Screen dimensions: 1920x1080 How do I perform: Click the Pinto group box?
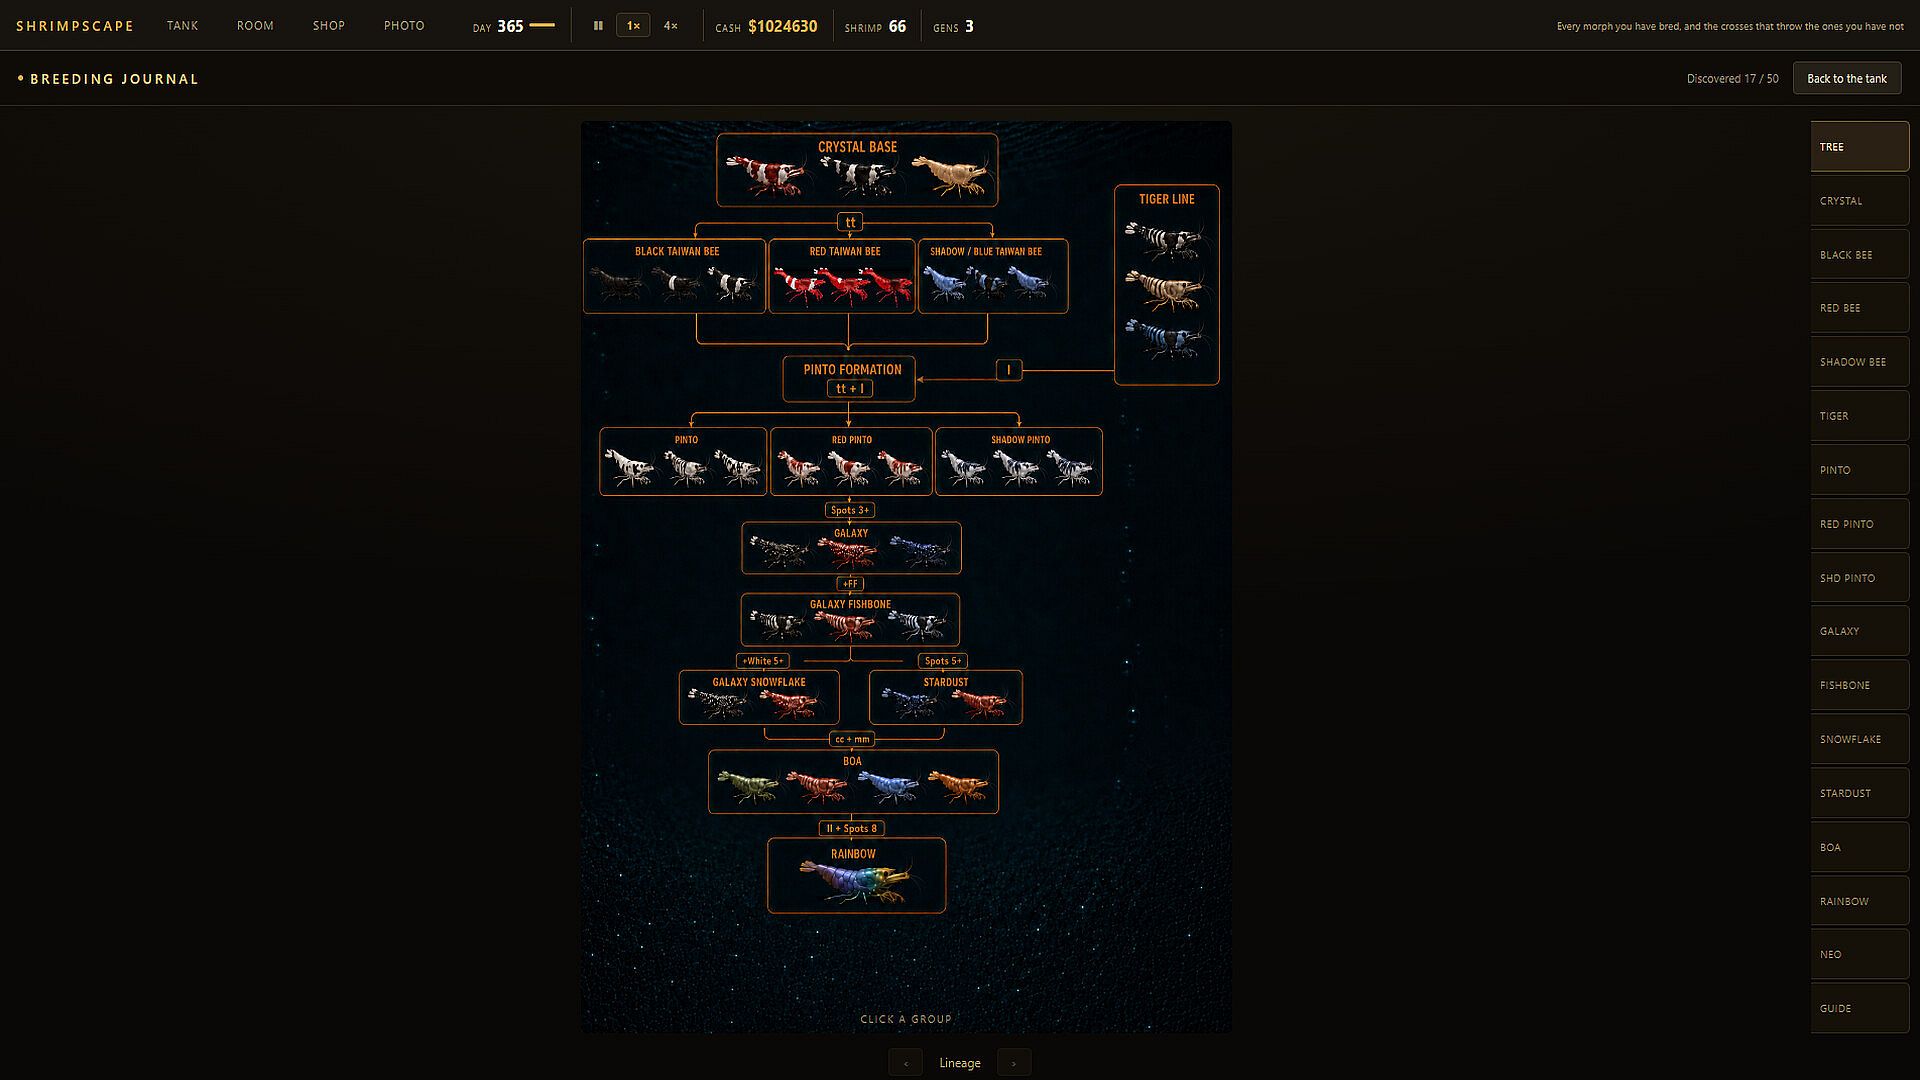(683, 461)
